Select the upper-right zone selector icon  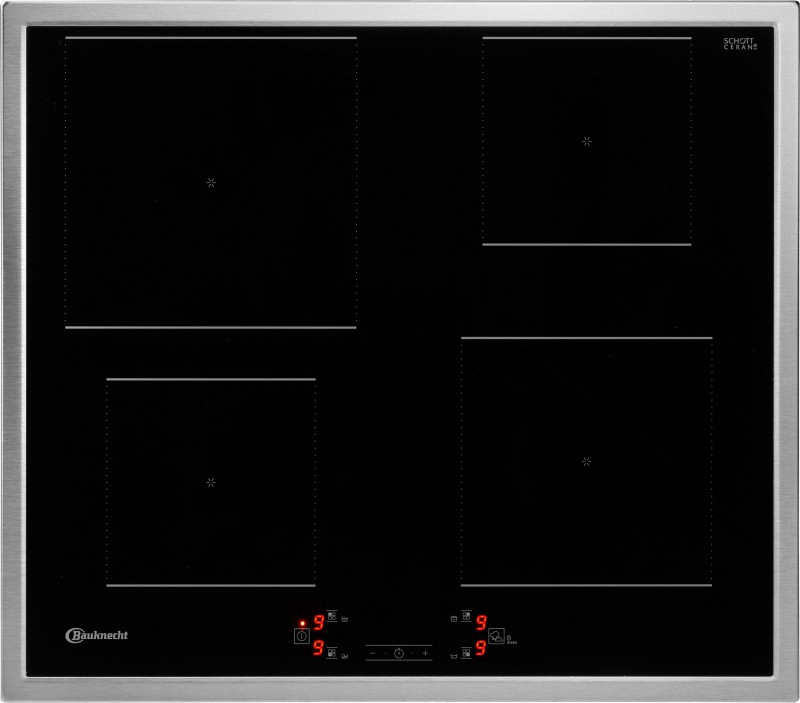coord(466,616)
